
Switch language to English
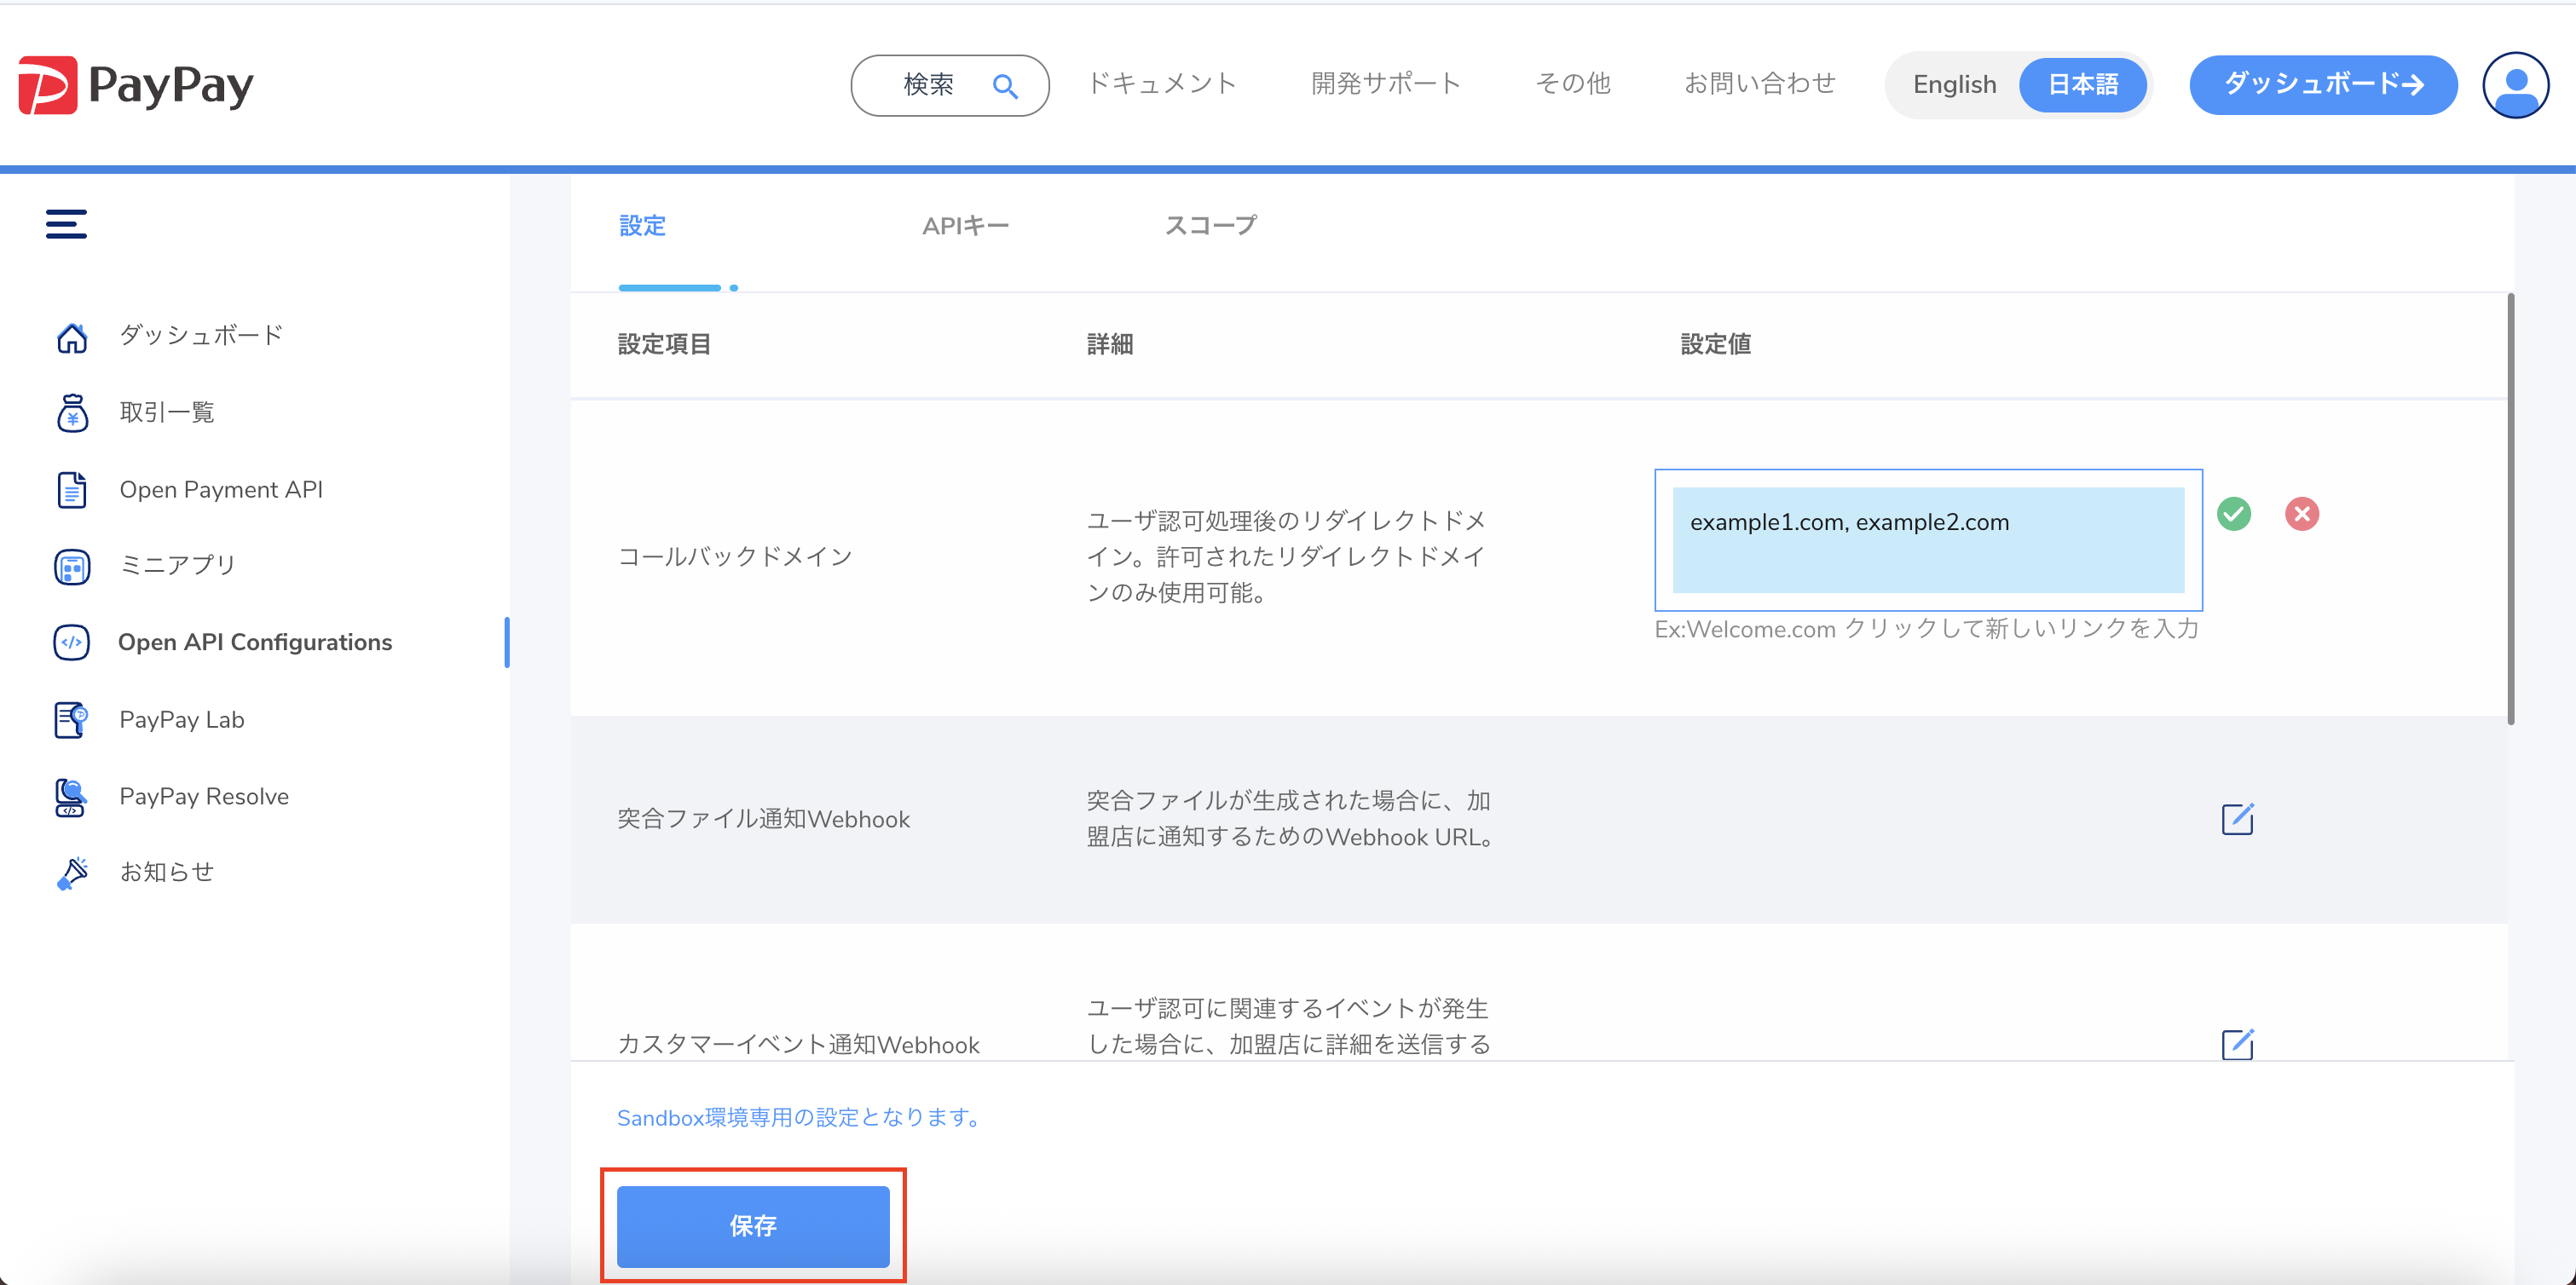click(x=1954, y=85)
